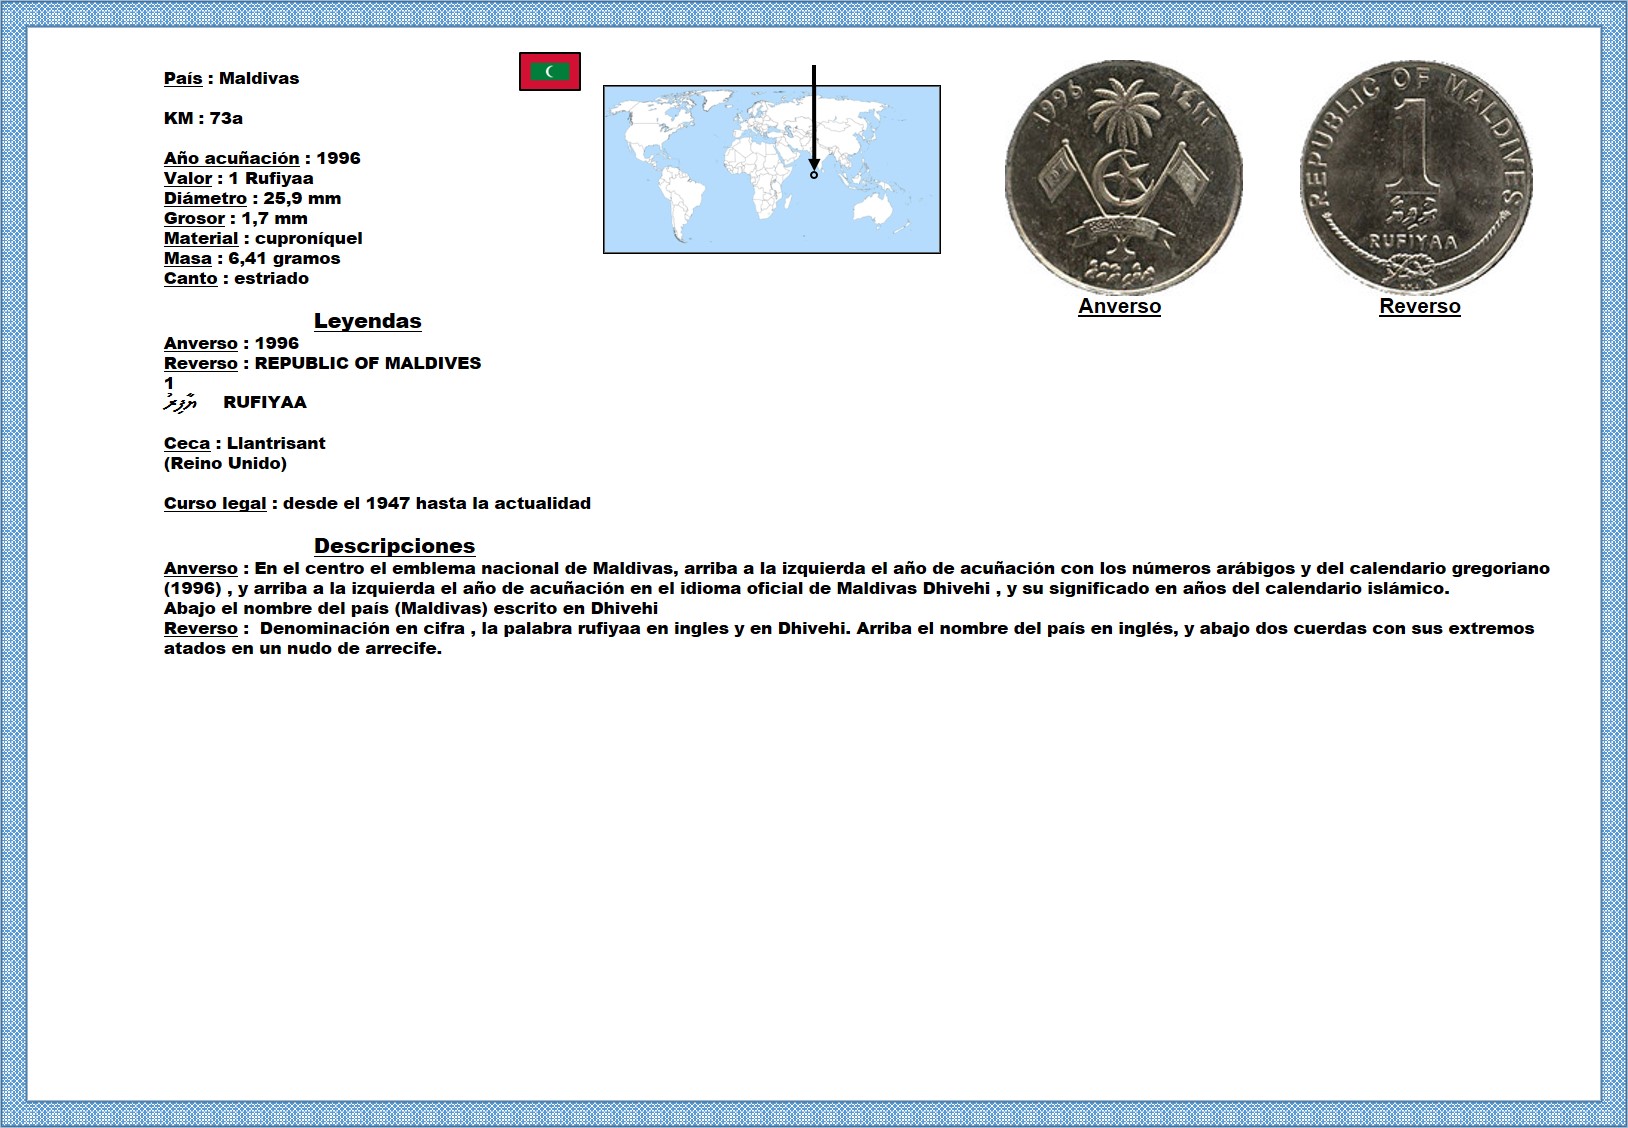Click the 'Valor' label

coord(188,178)
